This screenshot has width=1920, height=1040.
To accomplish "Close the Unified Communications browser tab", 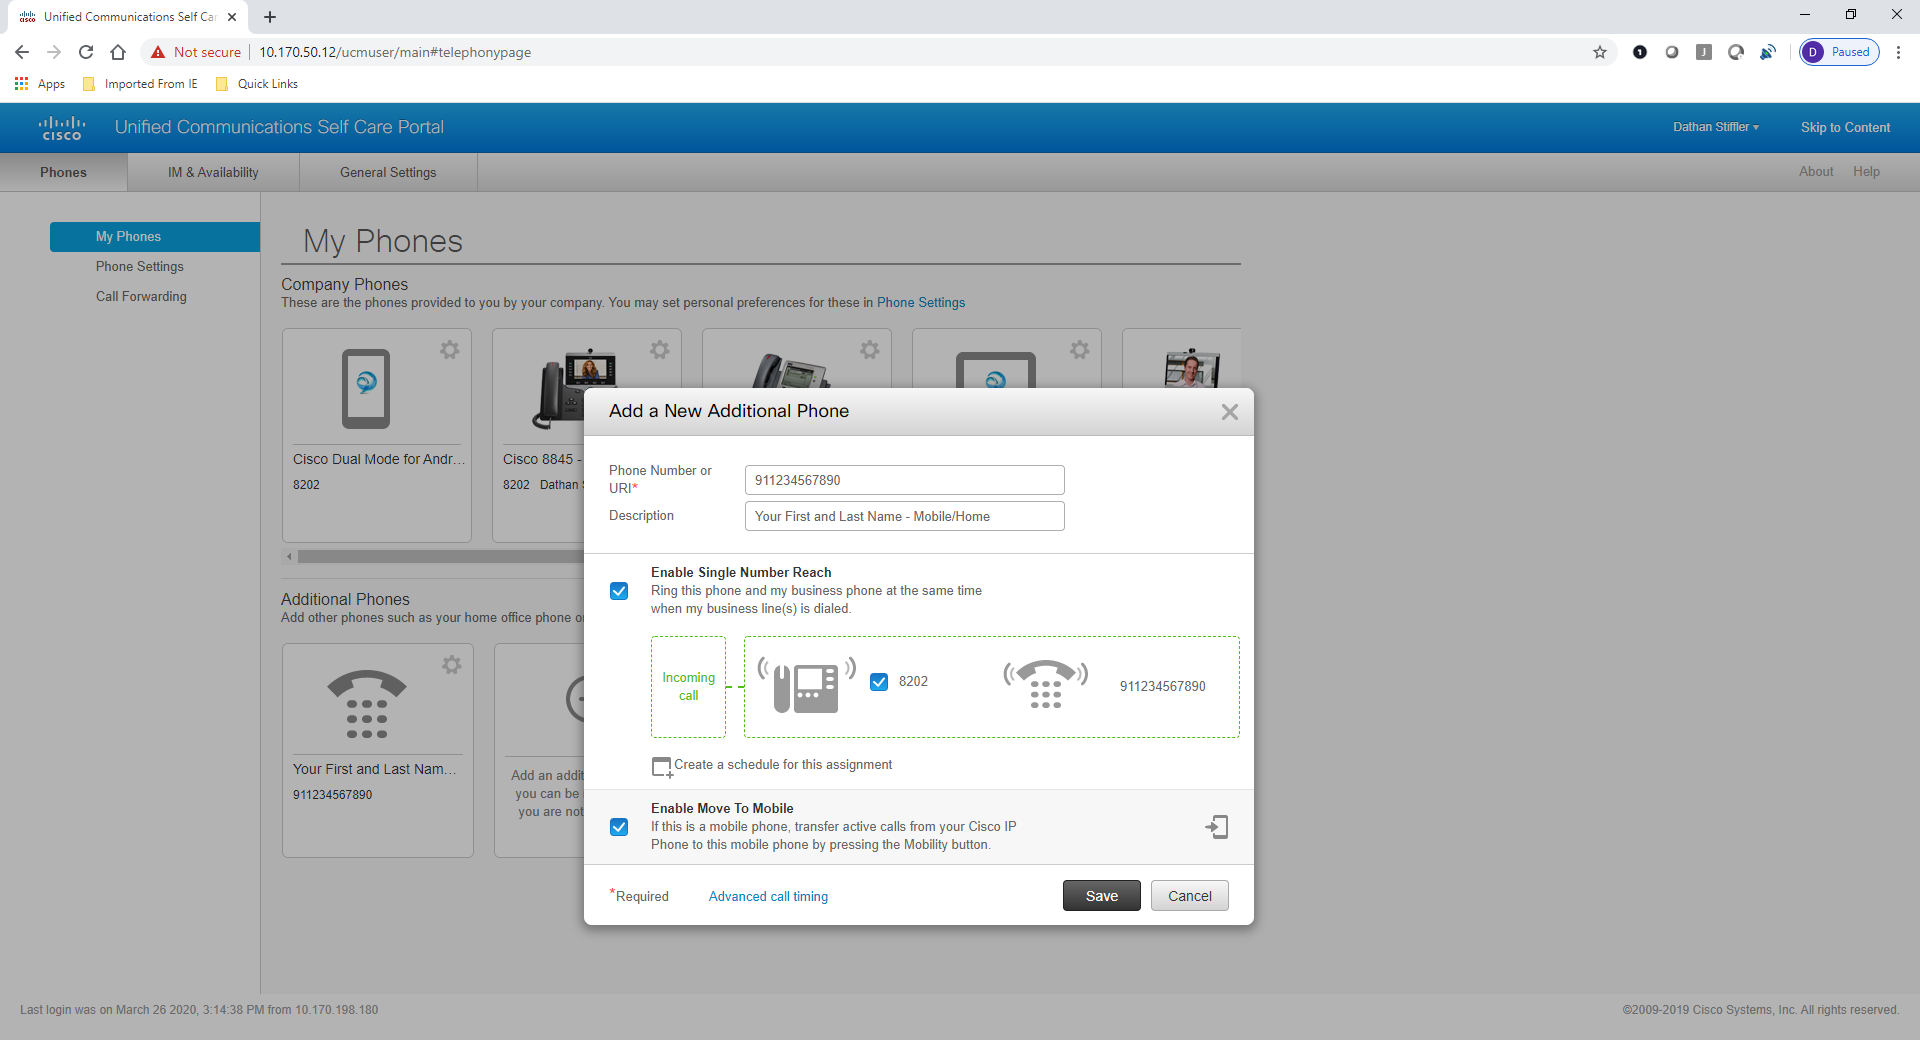I will coord(232,17).
